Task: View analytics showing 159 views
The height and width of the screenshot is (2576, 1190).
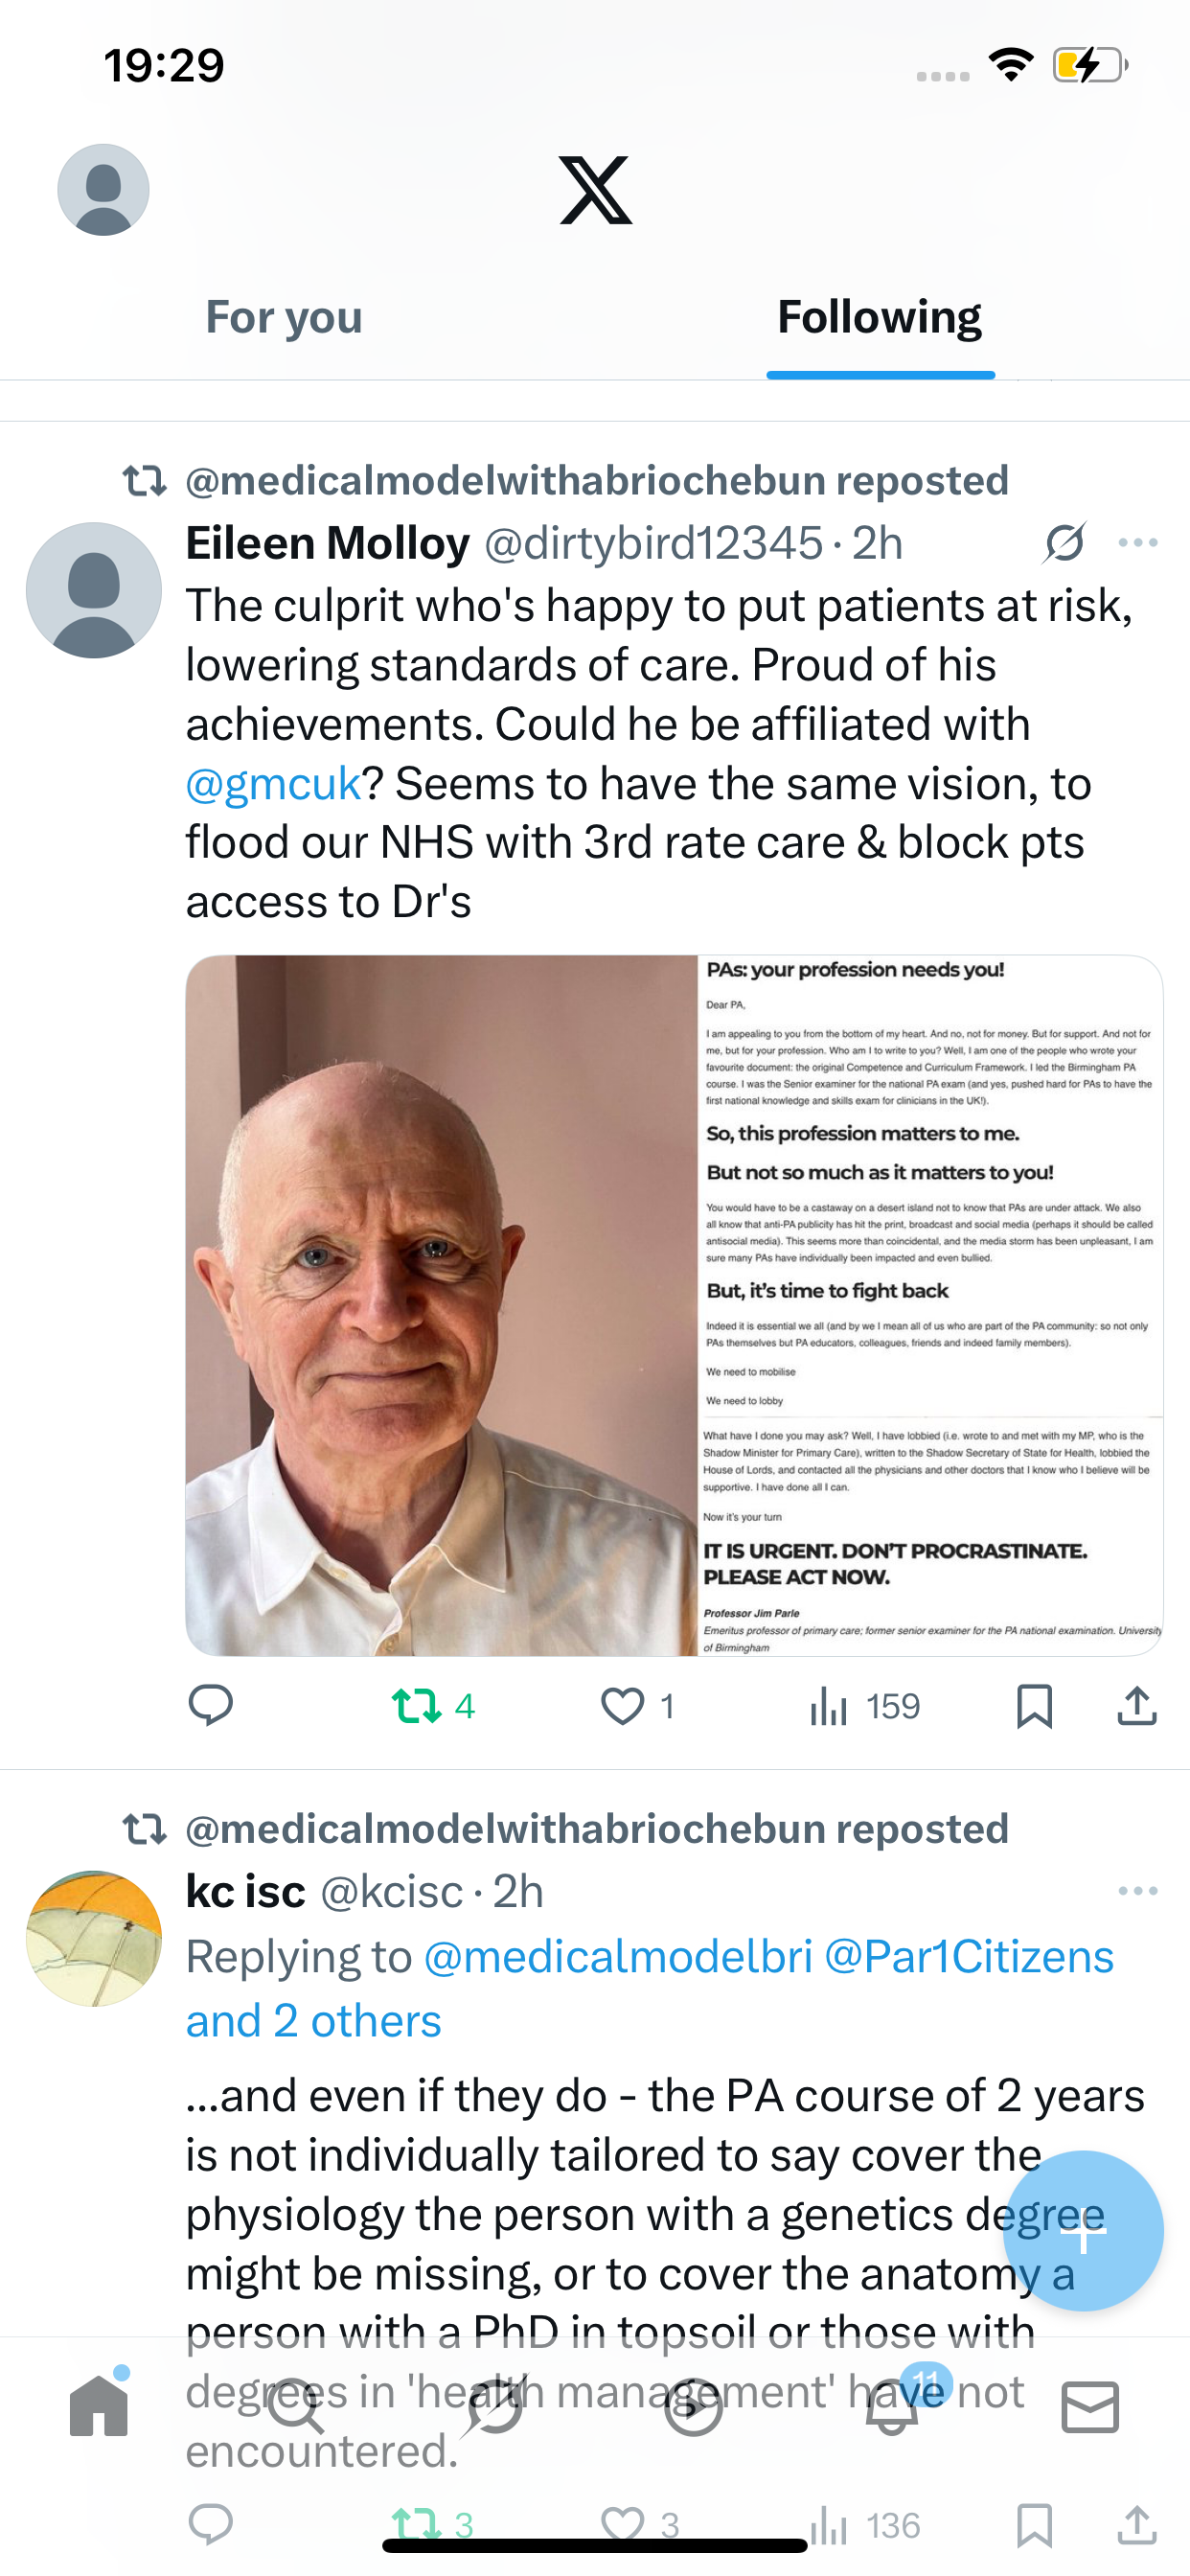Action: (864, 1705)
